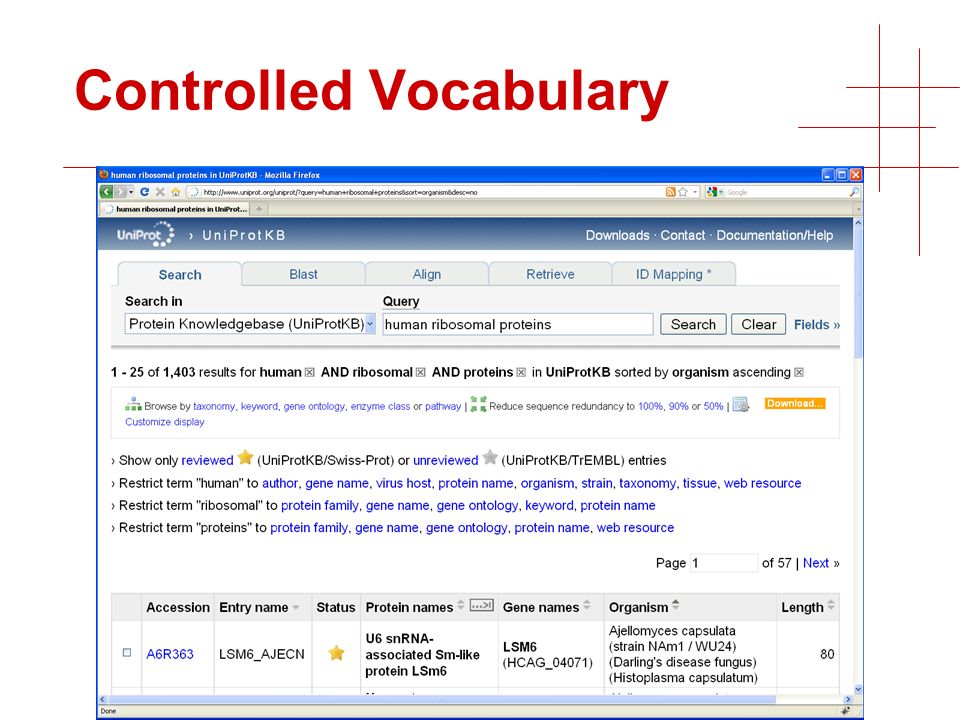Click the Page number field

click(724, 563)
